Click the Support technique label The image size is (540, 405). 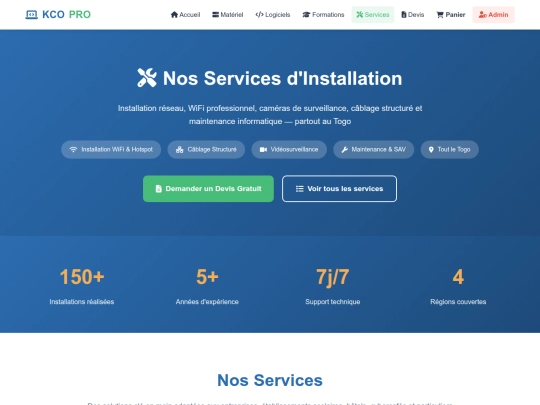click(x=333, y=302)
